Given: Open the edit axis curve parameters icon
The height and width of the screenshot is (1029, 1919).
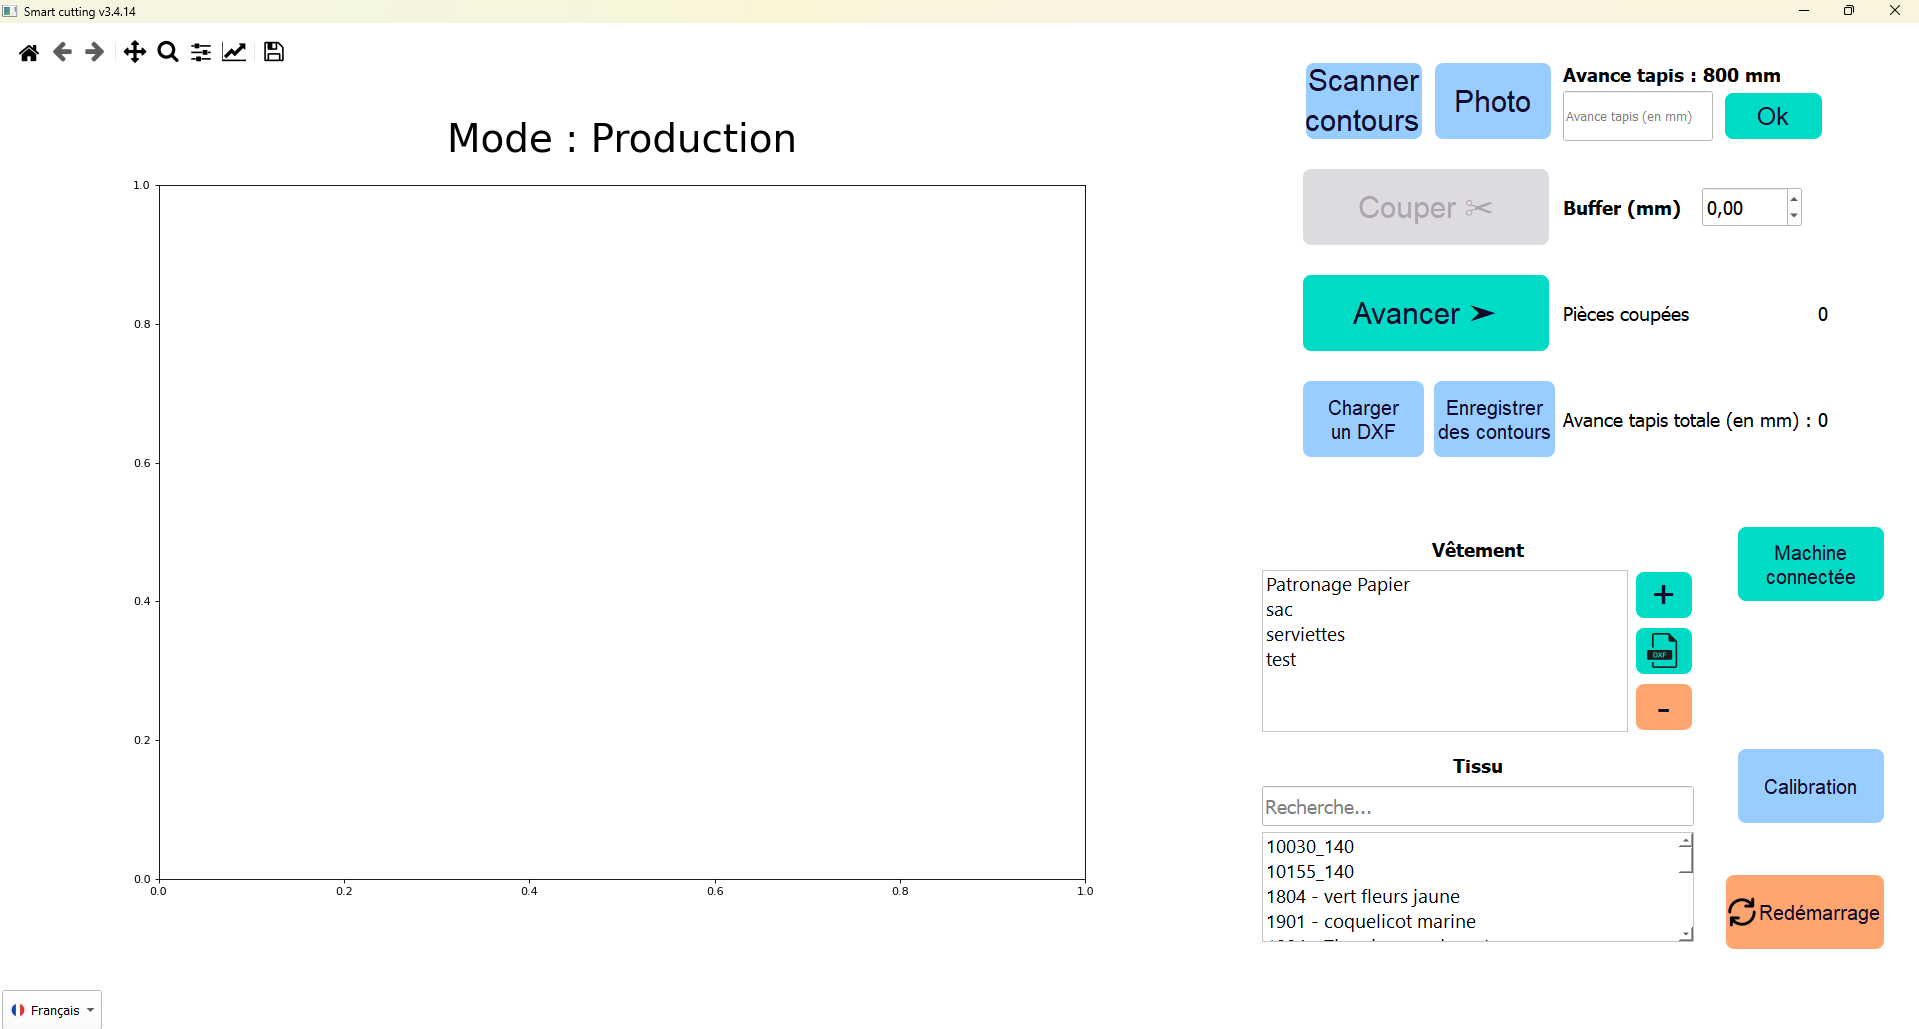Looking at the screenshot, I should (234, 52).
